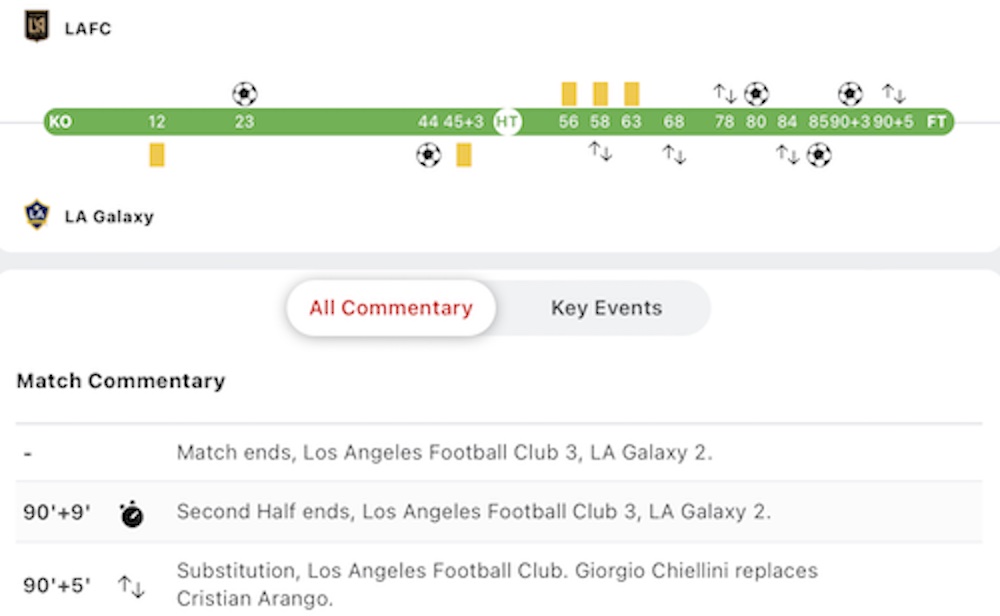Click the LA Galaxy substitution icon at minute 68

[674, 154]
